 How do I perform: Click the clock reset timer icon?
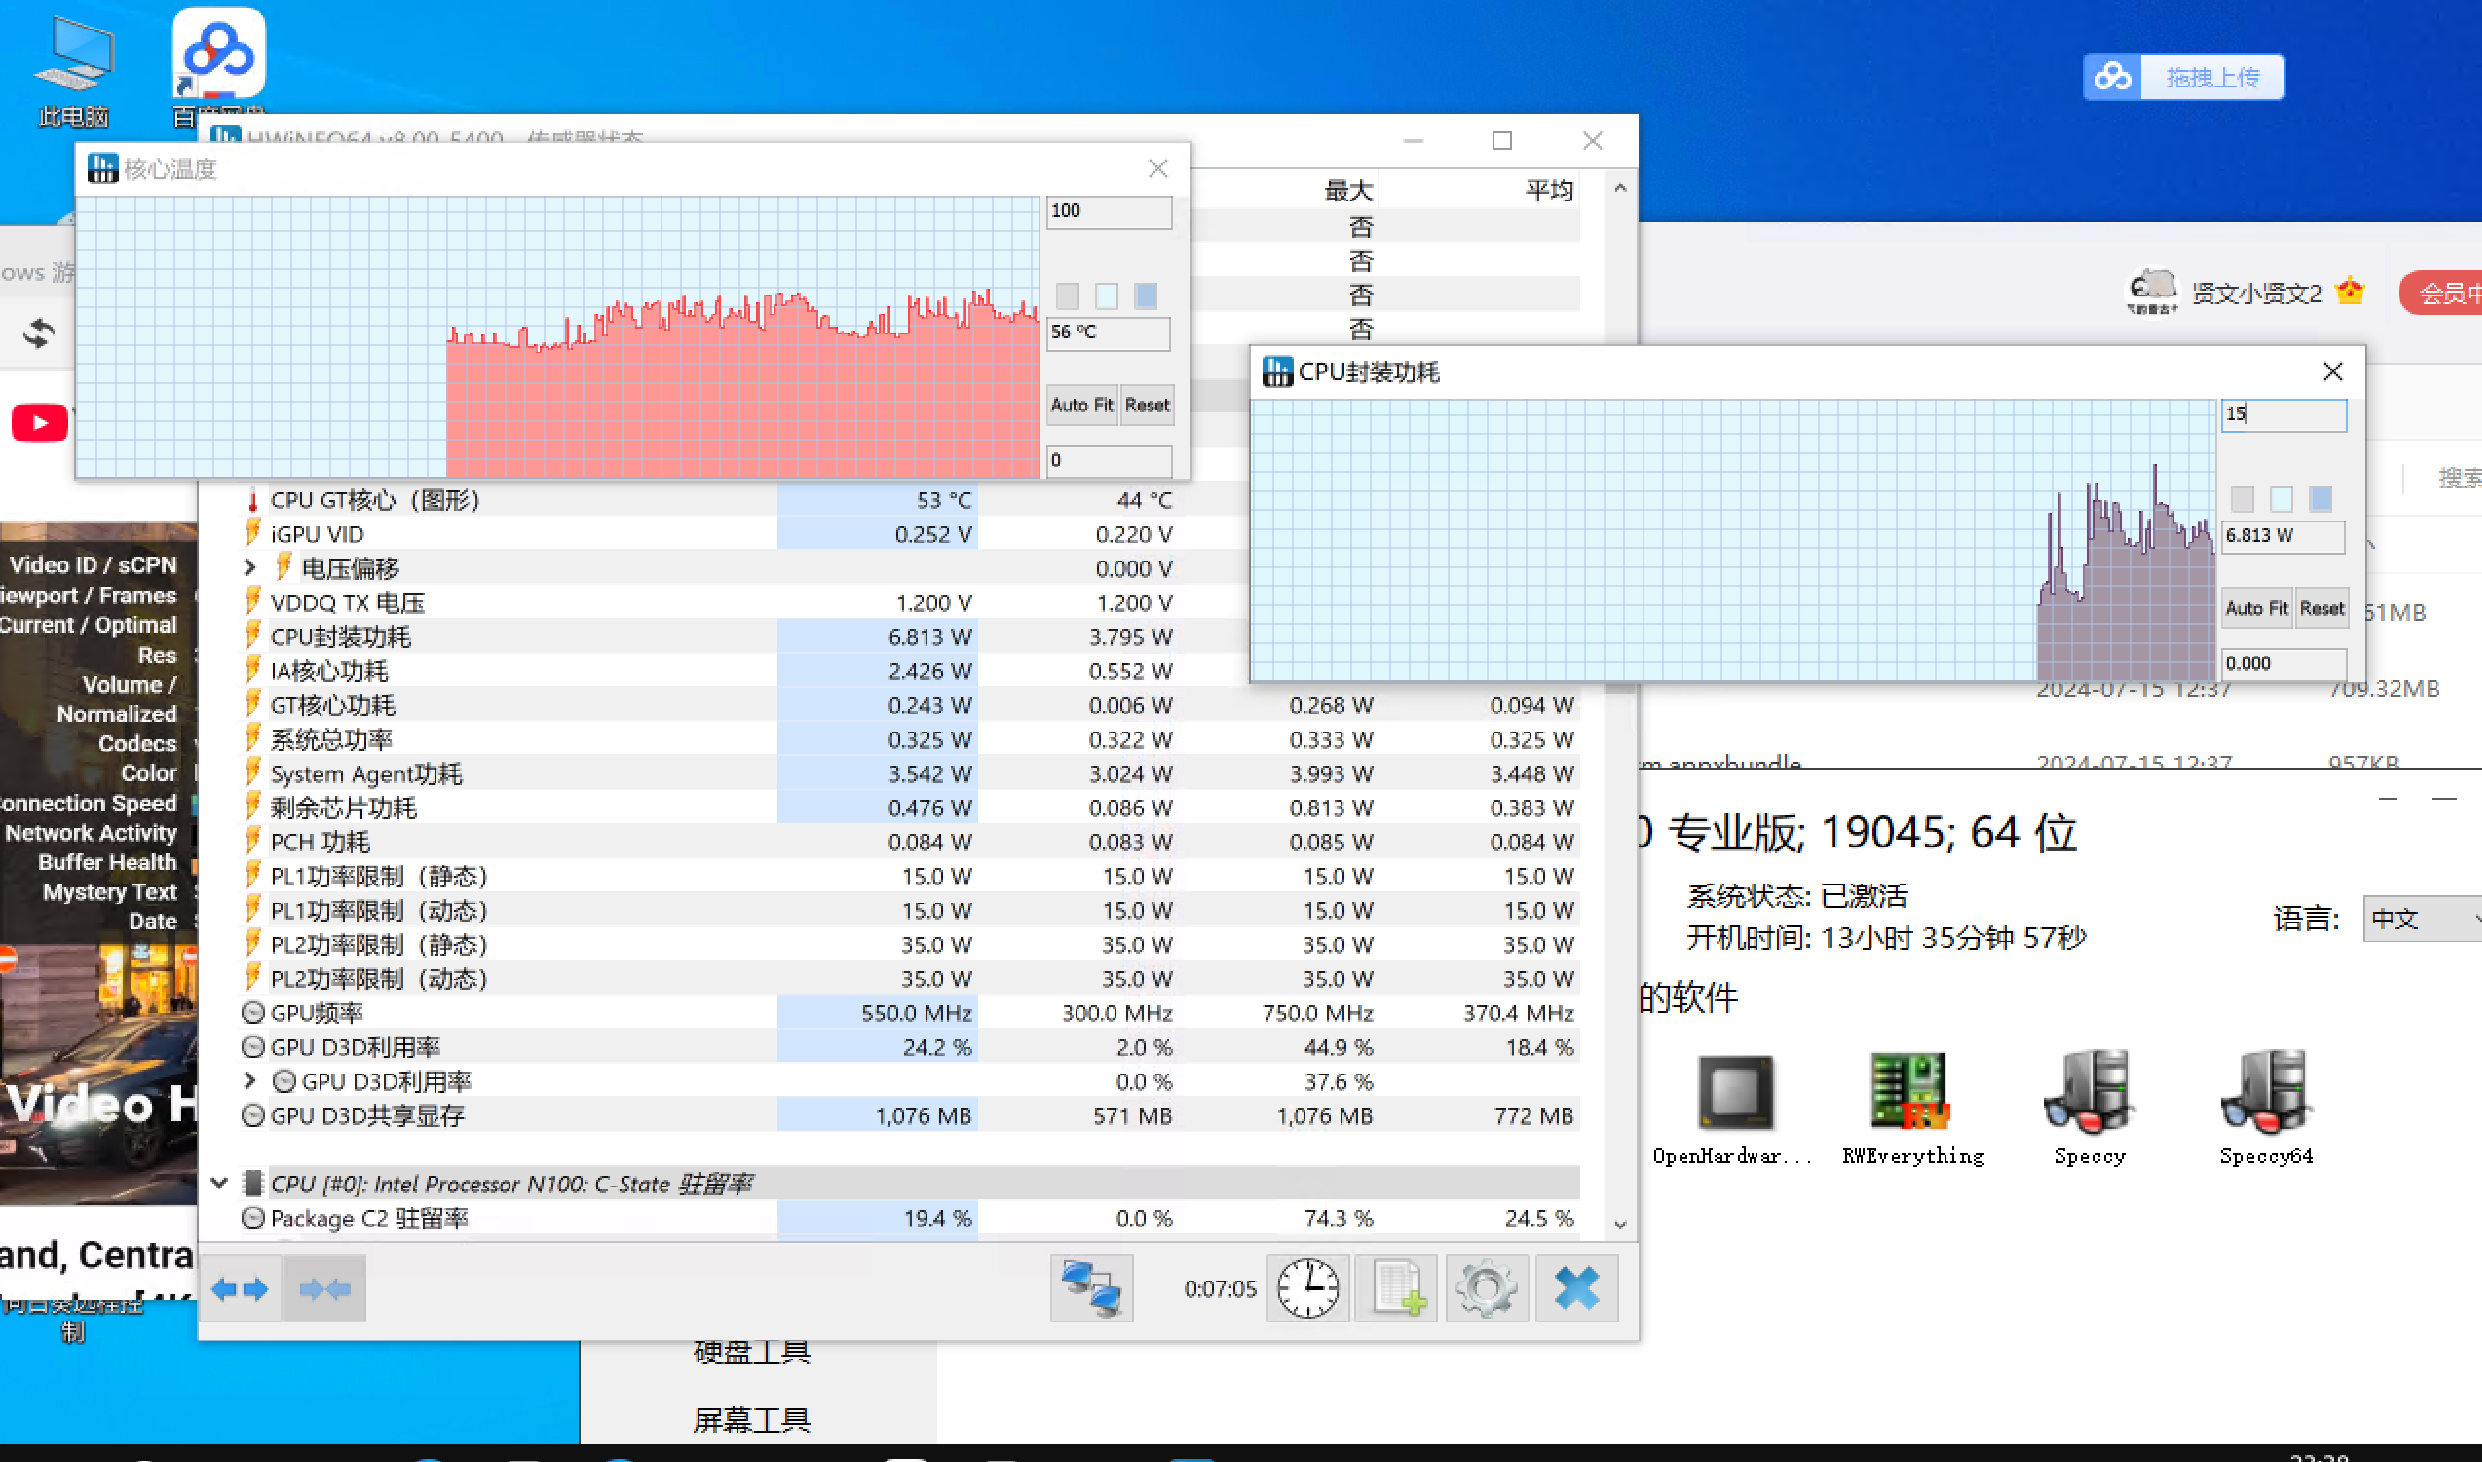(x=1307, y=1288)
